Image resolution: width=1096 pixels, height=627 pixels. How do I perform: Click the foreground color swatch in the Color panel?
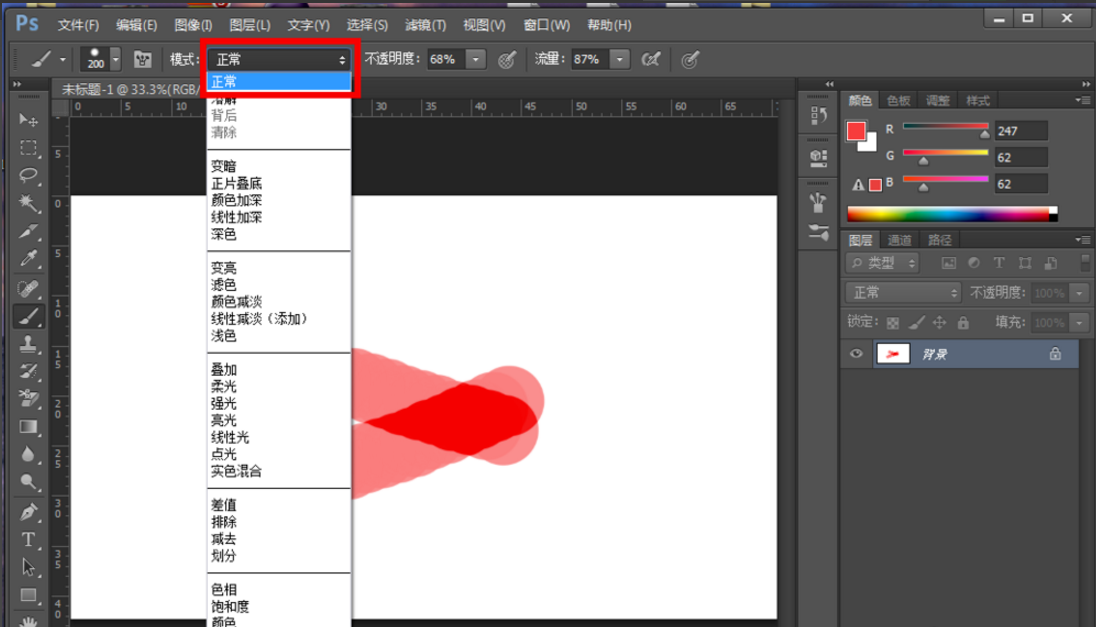point(857,131)
